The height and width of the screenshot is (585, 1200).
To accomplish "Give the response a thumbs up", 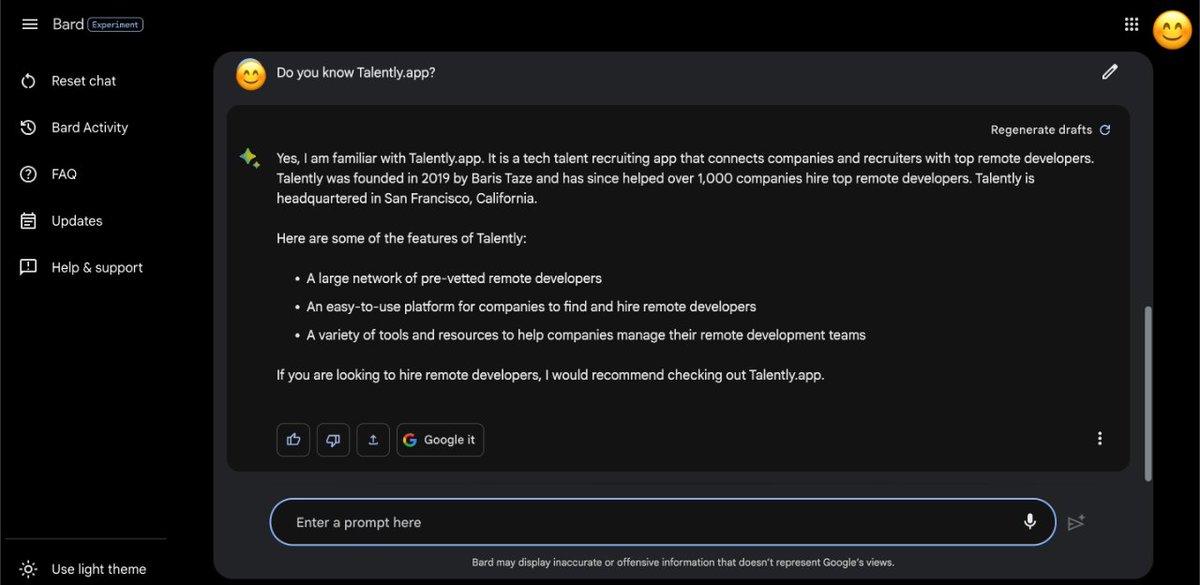I will (293, 440).
